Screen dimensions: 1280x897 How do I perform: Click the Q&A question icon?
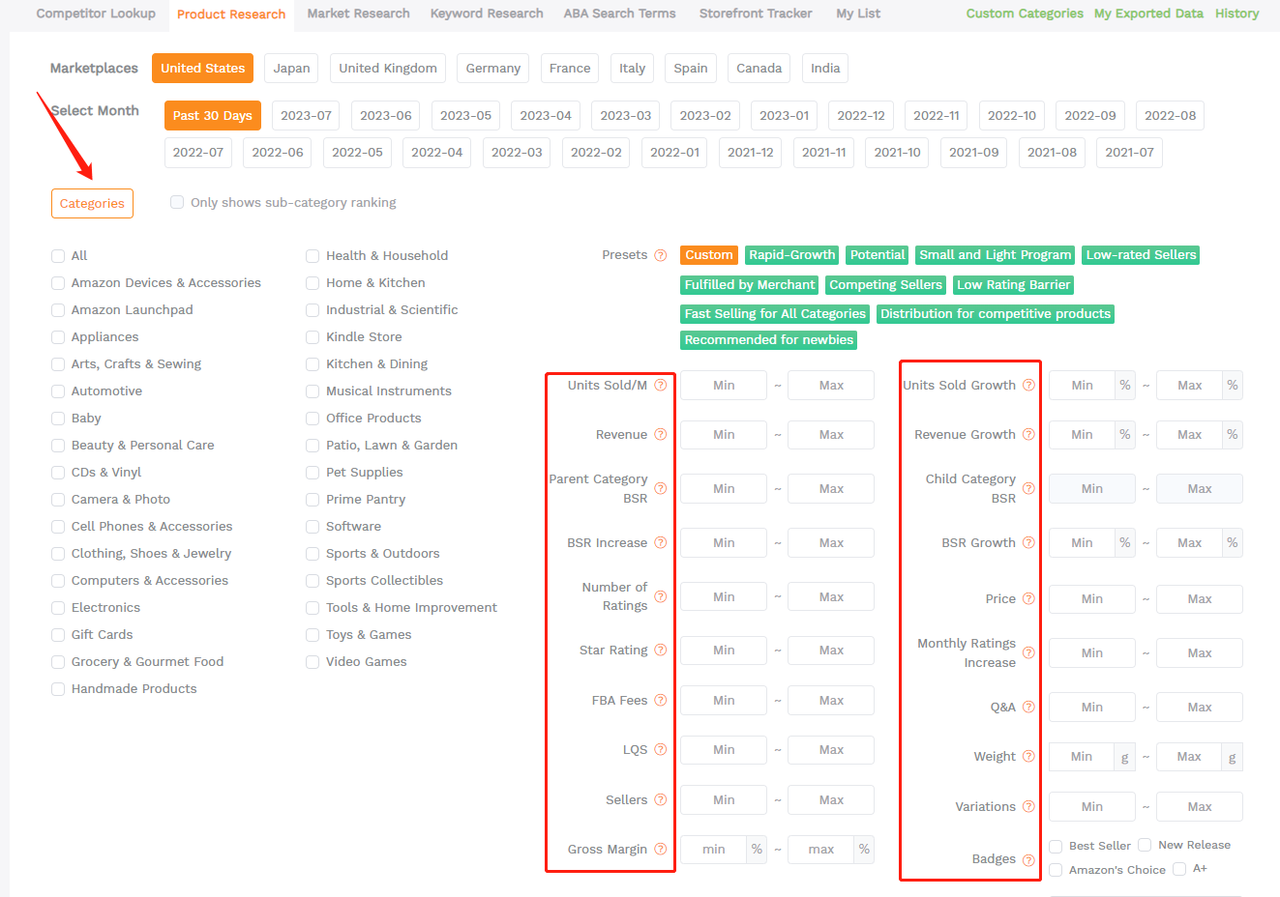(x=1028, y=707)
